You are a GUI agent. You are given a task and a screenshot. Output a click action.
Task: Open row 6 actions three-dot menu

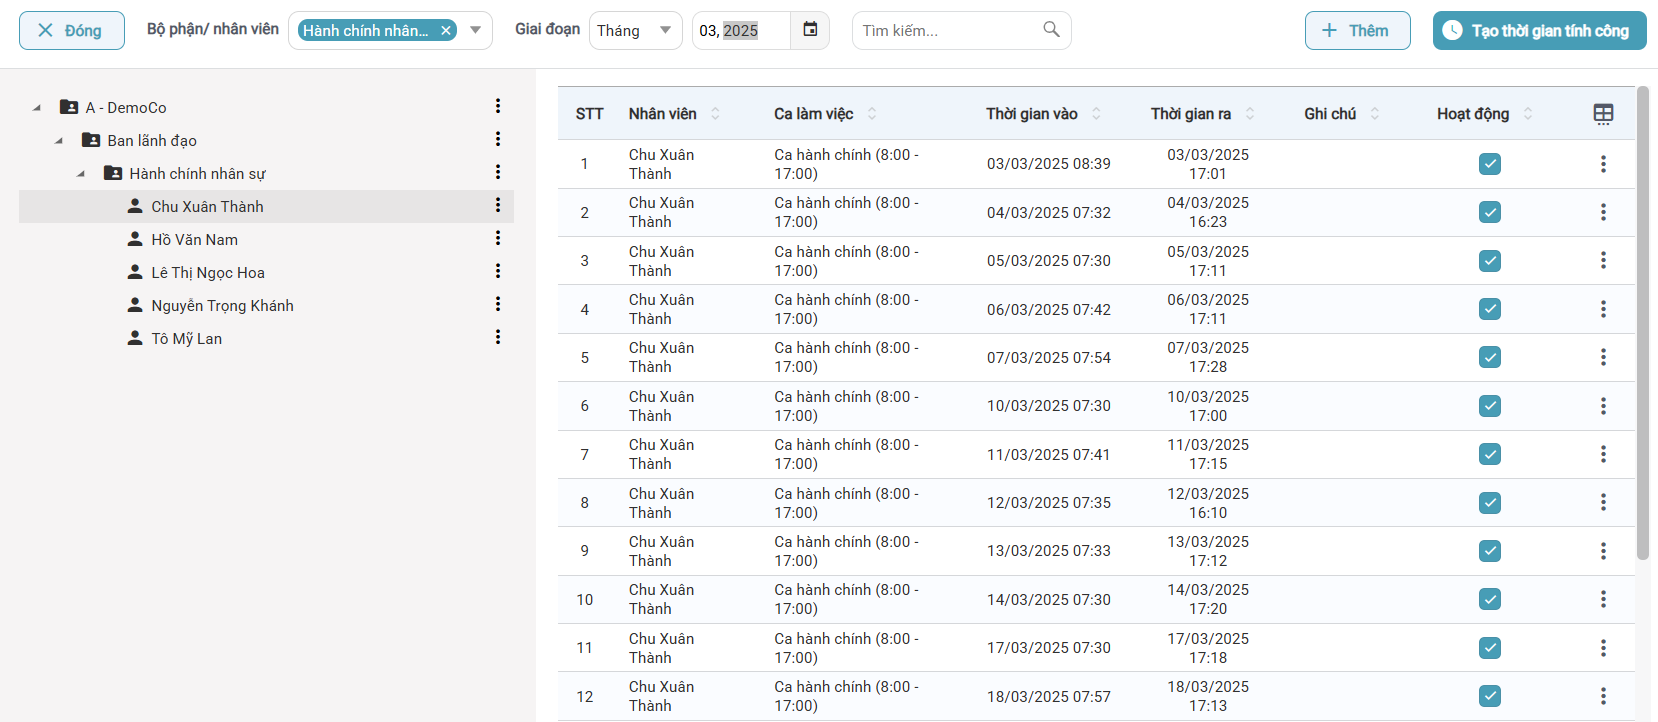[x=1603, y=406]
